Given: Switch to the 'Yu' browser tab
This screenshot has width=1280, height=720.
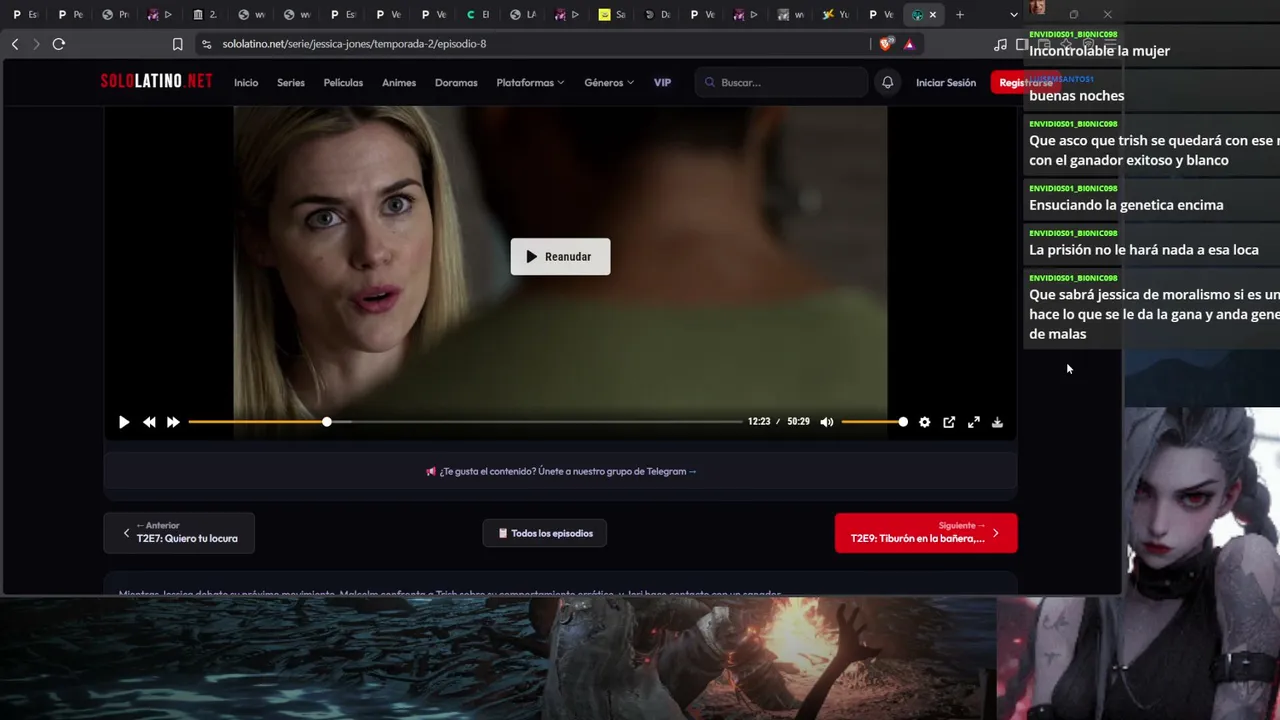Looking at the screenshot, I should pyautogui.click(x=837, y=15).
